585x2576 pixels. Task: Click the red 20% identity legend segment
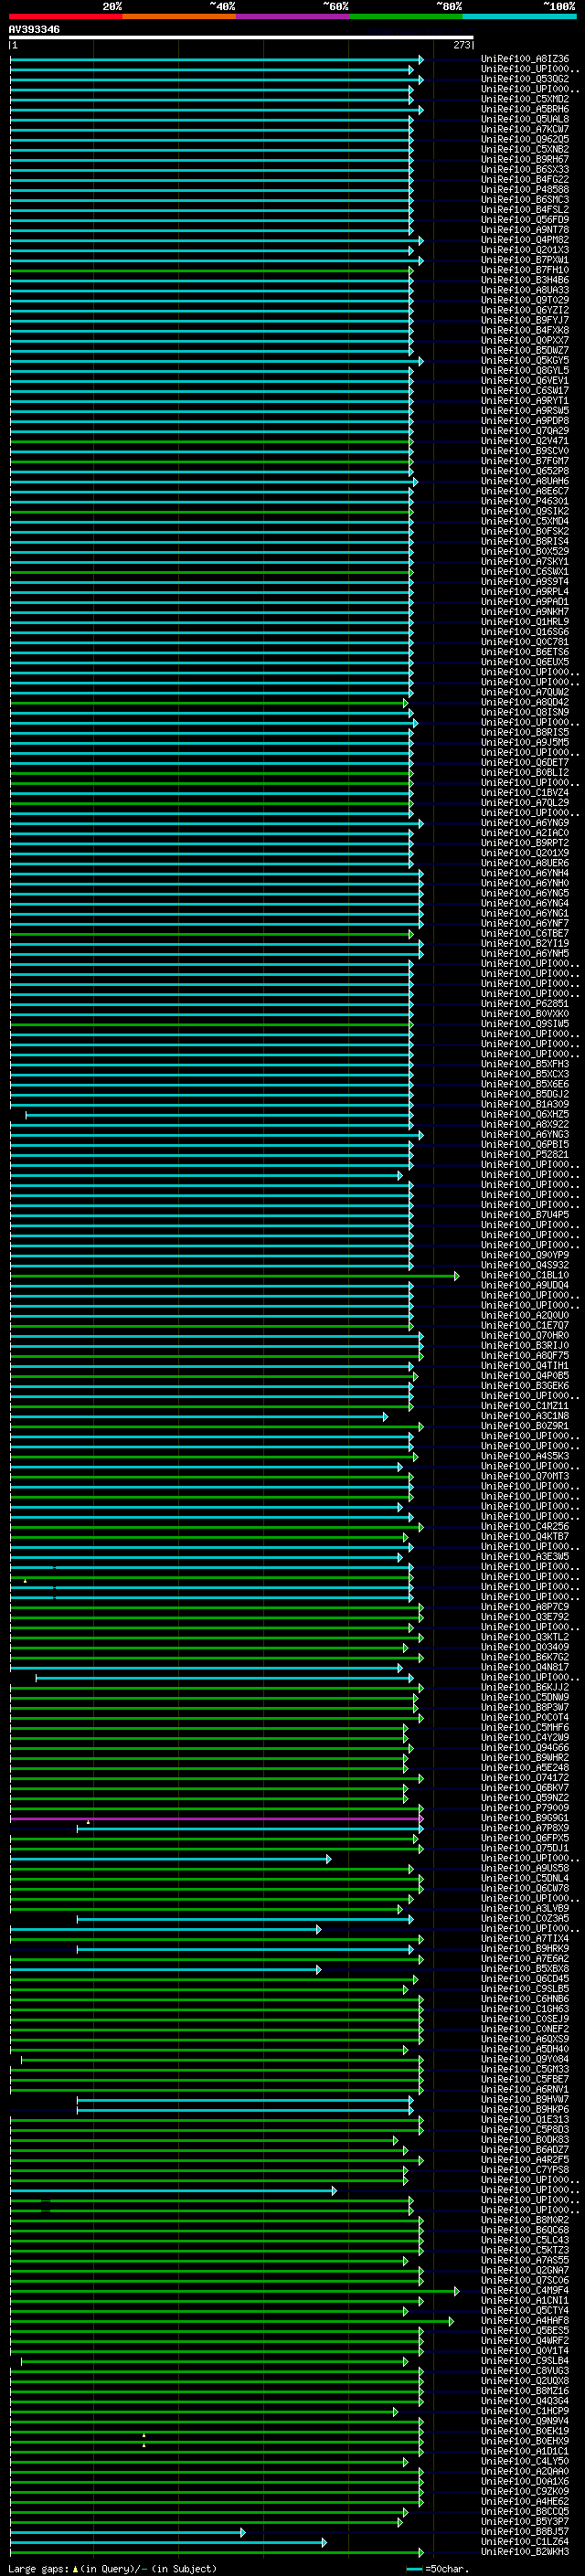point(65,16)
